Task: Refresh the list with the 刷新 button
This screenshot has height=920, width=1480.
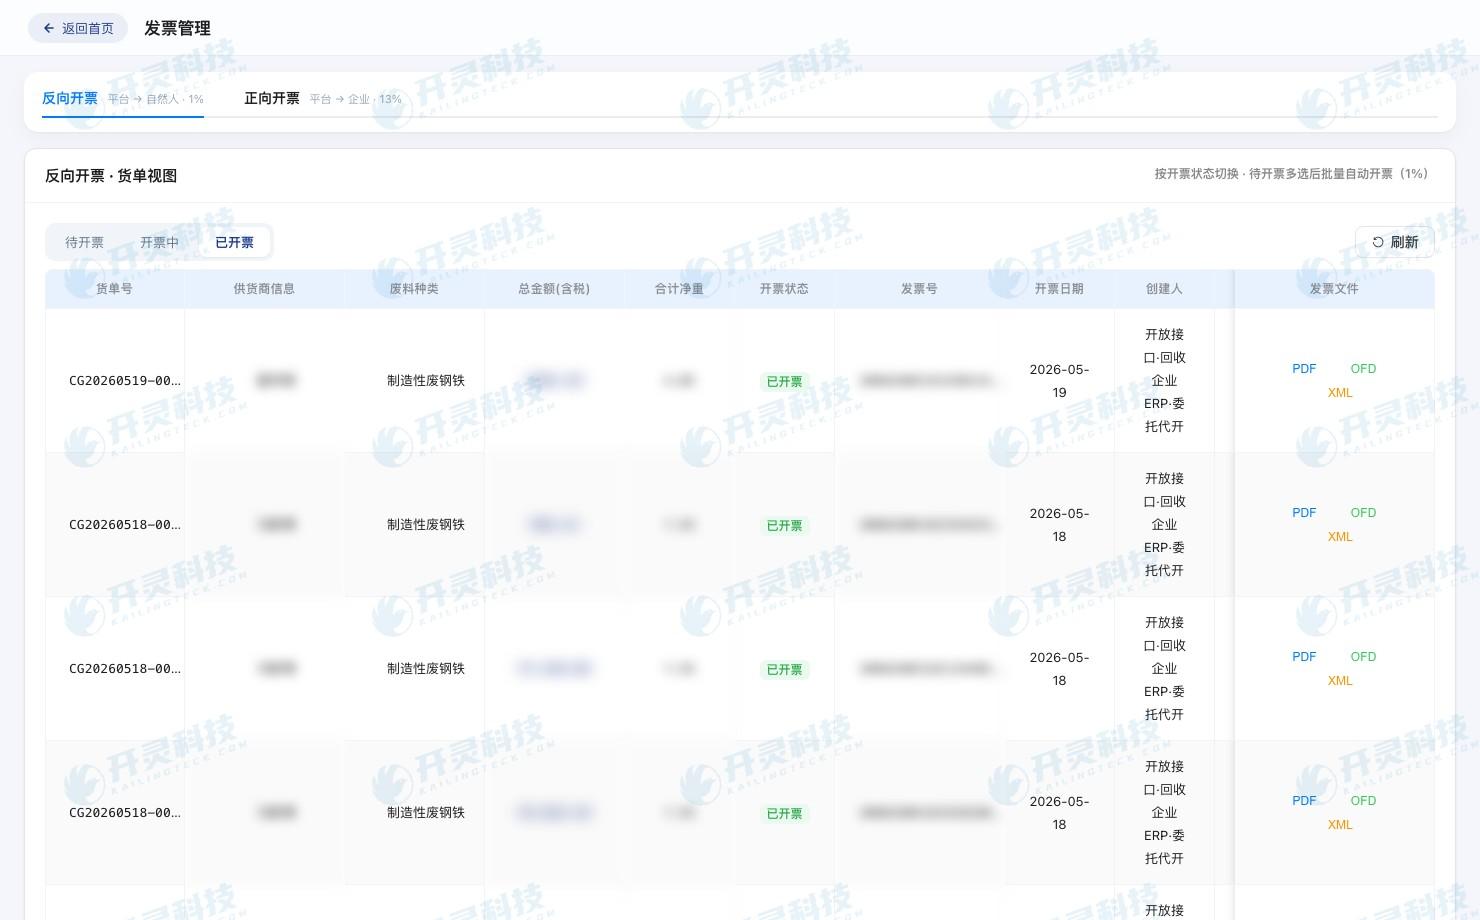Action: (x=1395, y=242)
